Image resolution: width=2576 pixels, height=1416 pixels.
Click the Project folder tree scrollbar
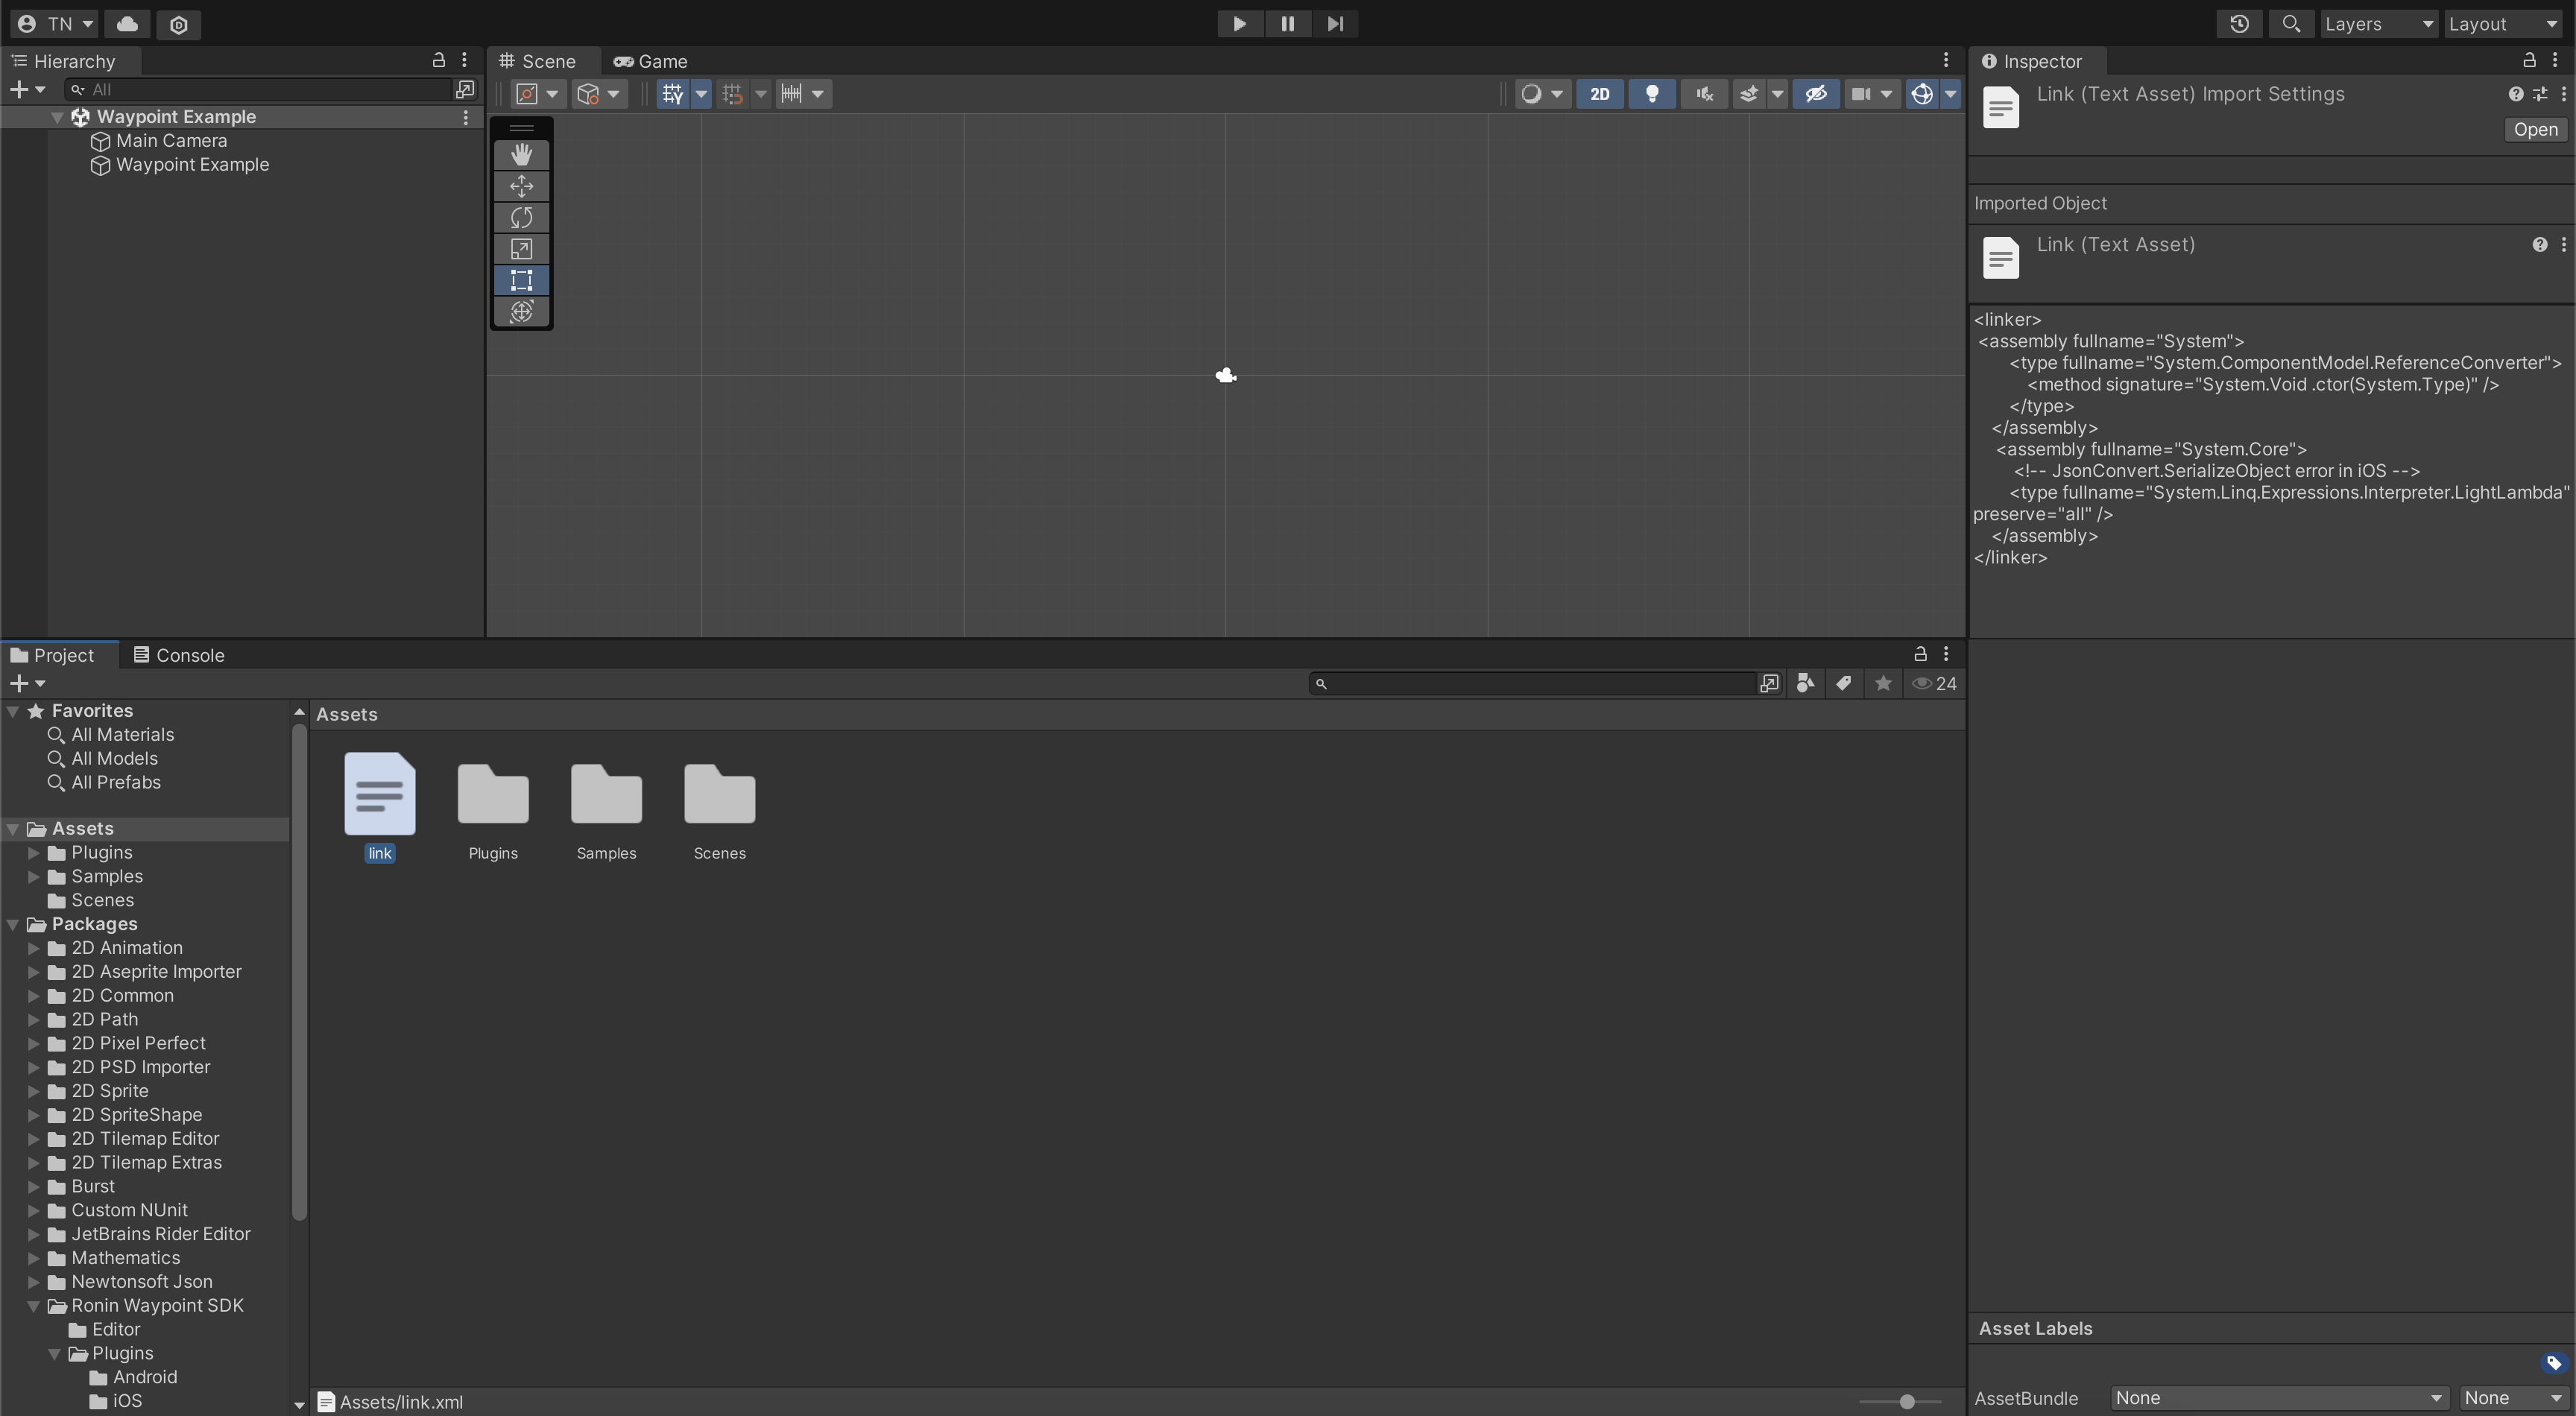click(299, 970)
